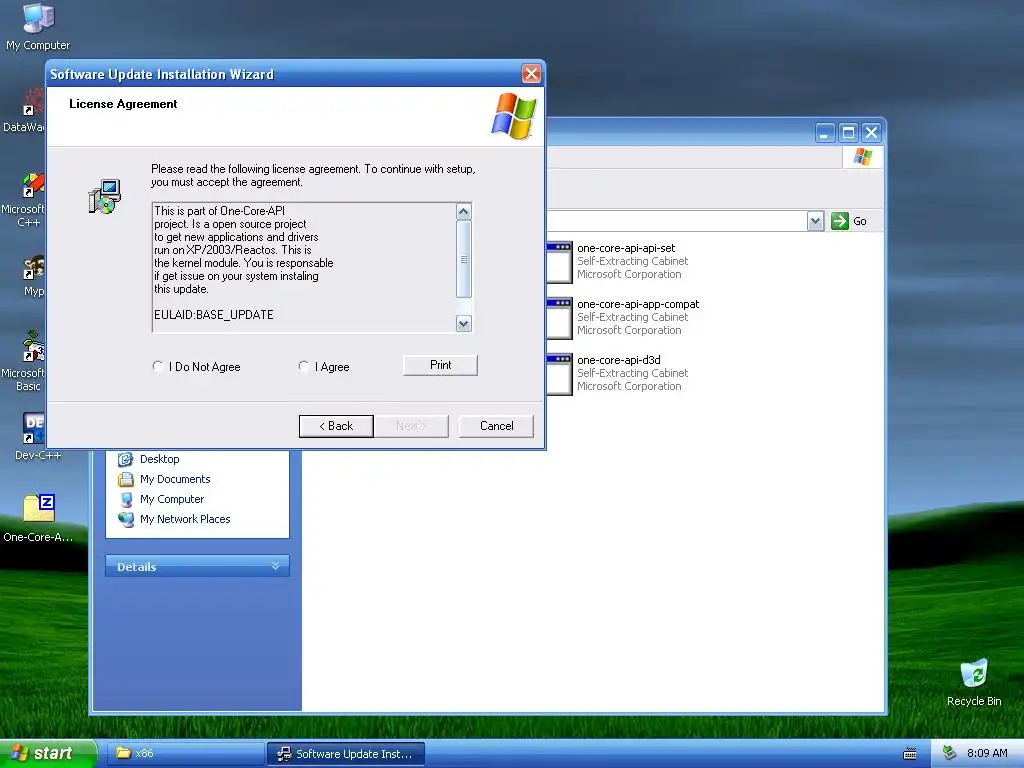1024x768 pixels.
Task: Open the Start menu
Action: (48, 754)
